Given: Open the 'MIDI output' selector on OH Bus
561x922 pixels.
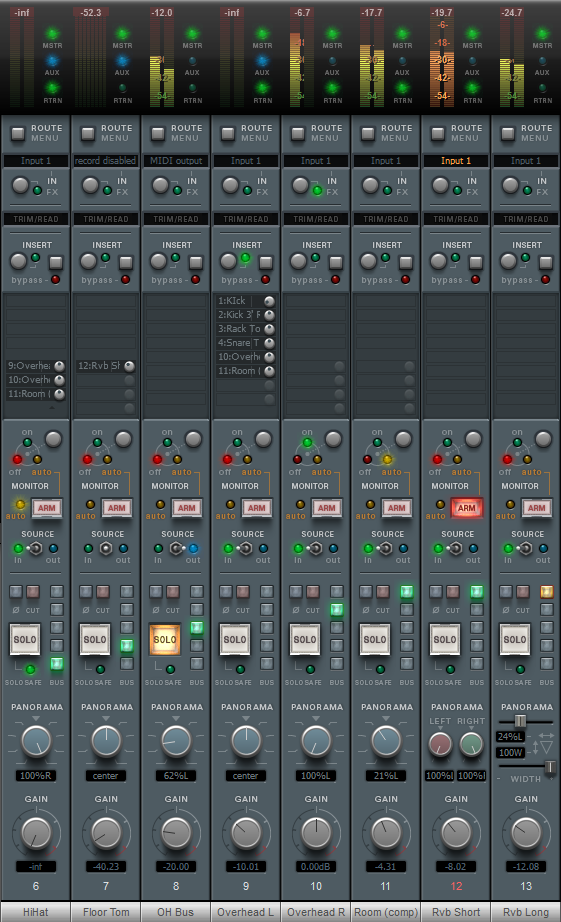Looking at the screenshot, I should click(176, 161).
